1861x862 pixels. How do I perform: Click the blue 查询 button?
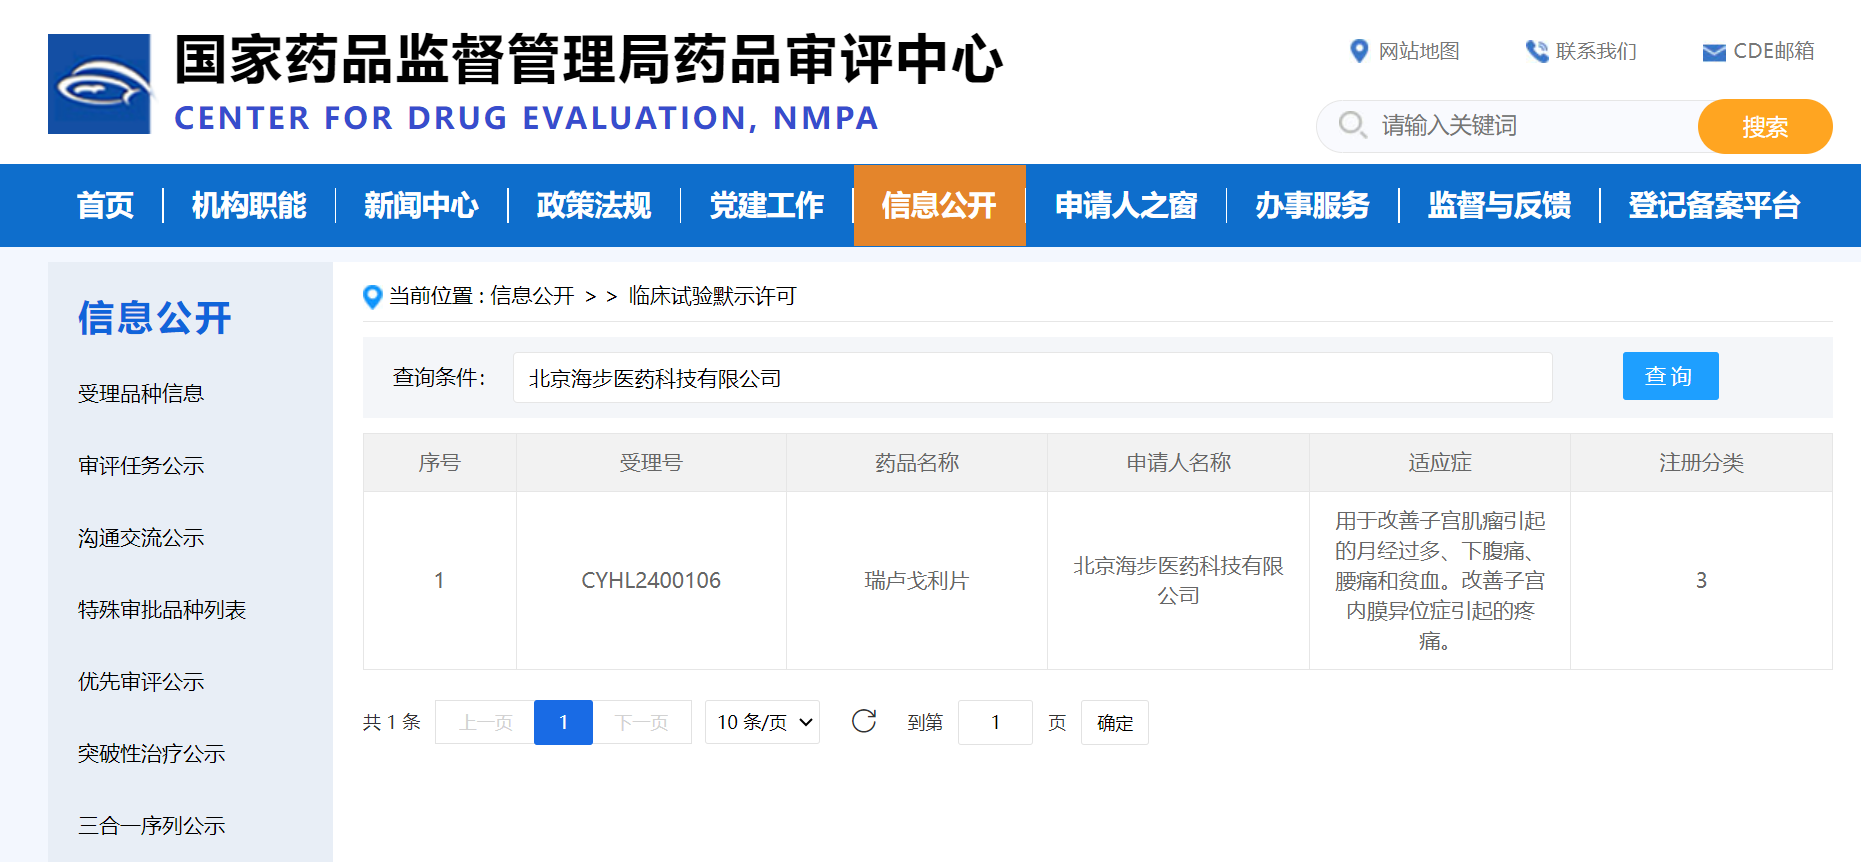tap(1670, 376)
